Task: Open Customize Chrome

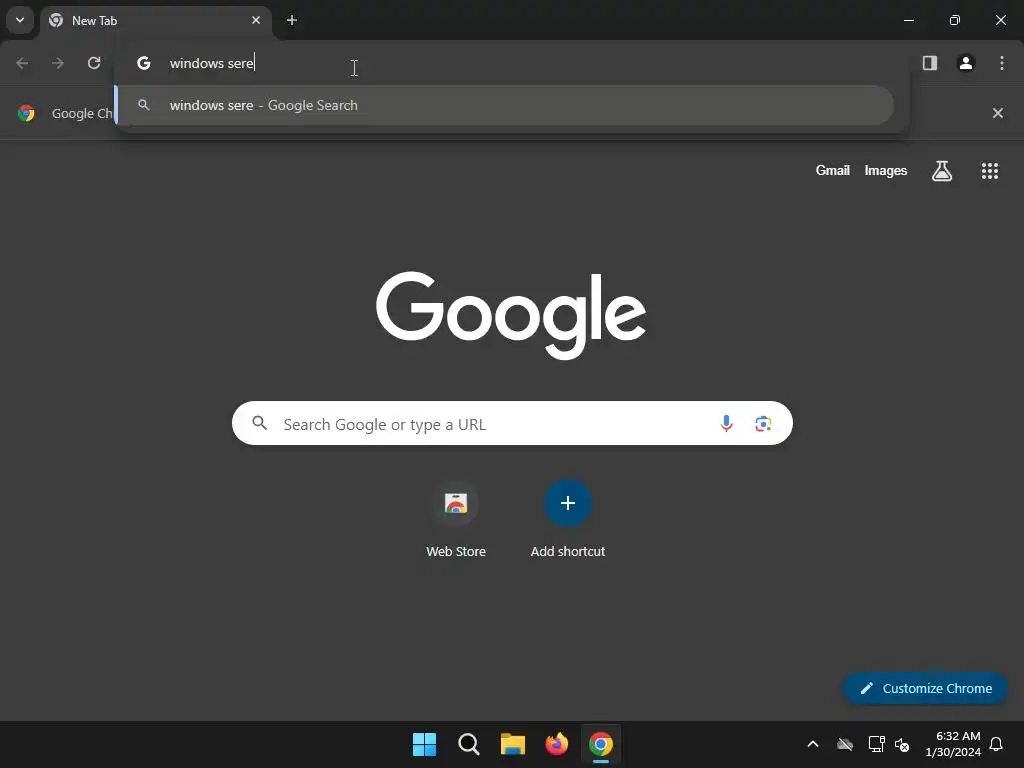Action: pyautogui.click(x=925, y=688)
